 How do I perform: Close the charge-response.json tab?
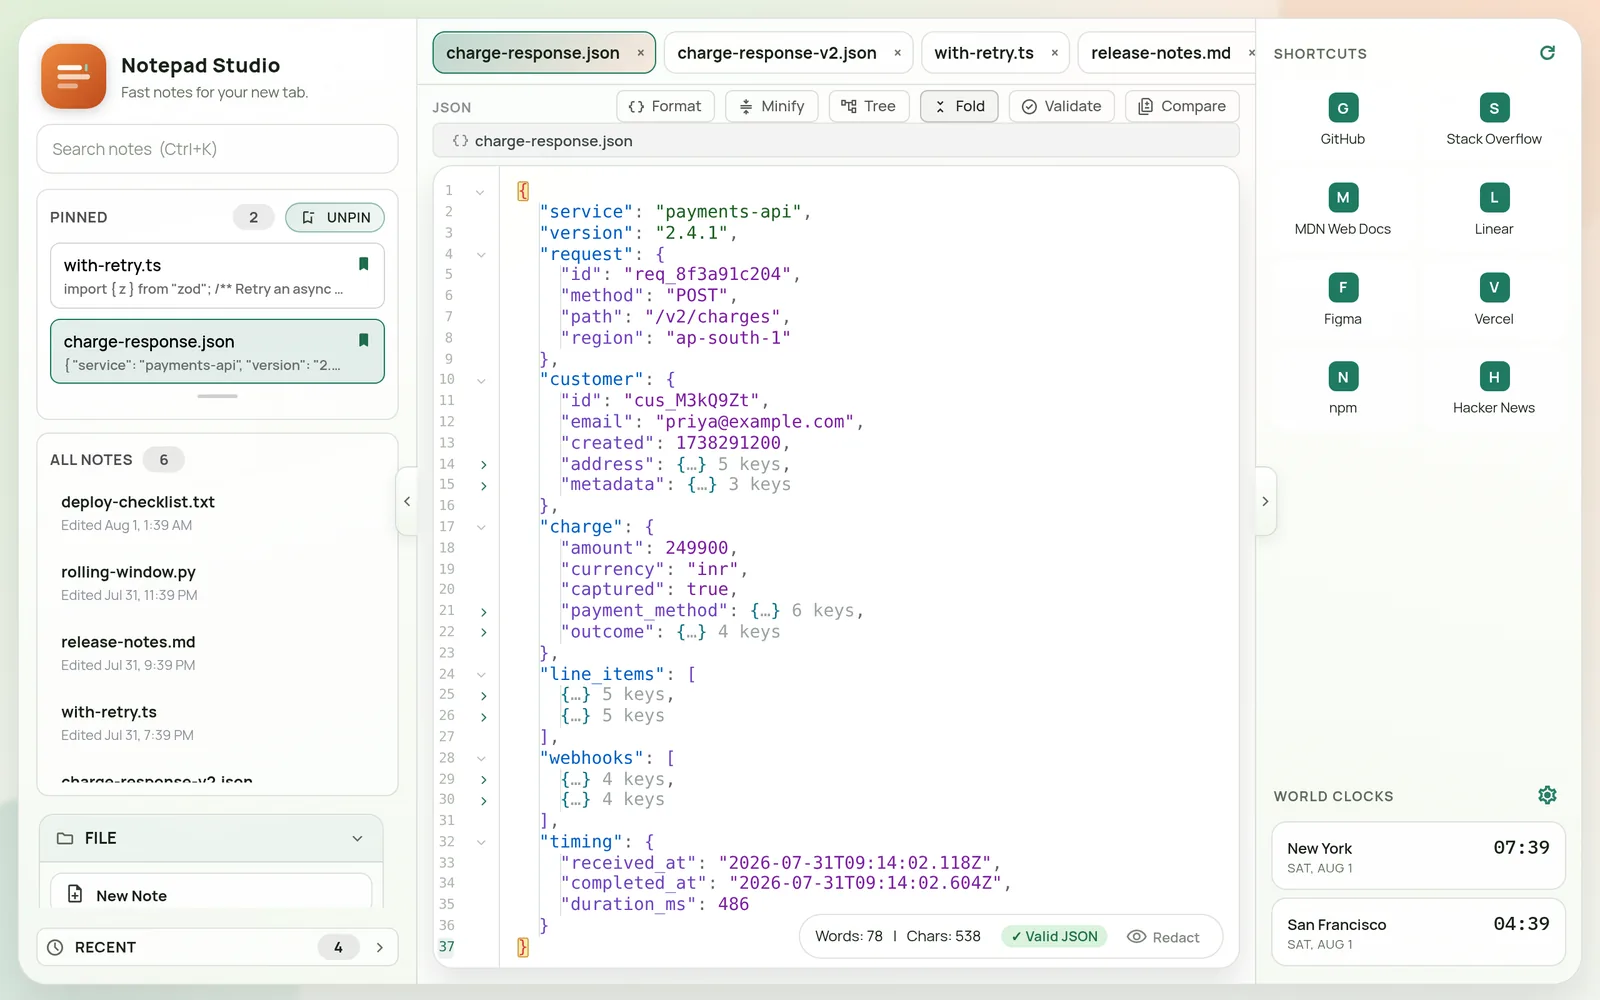pyautogui.click(x=640, y=53)
